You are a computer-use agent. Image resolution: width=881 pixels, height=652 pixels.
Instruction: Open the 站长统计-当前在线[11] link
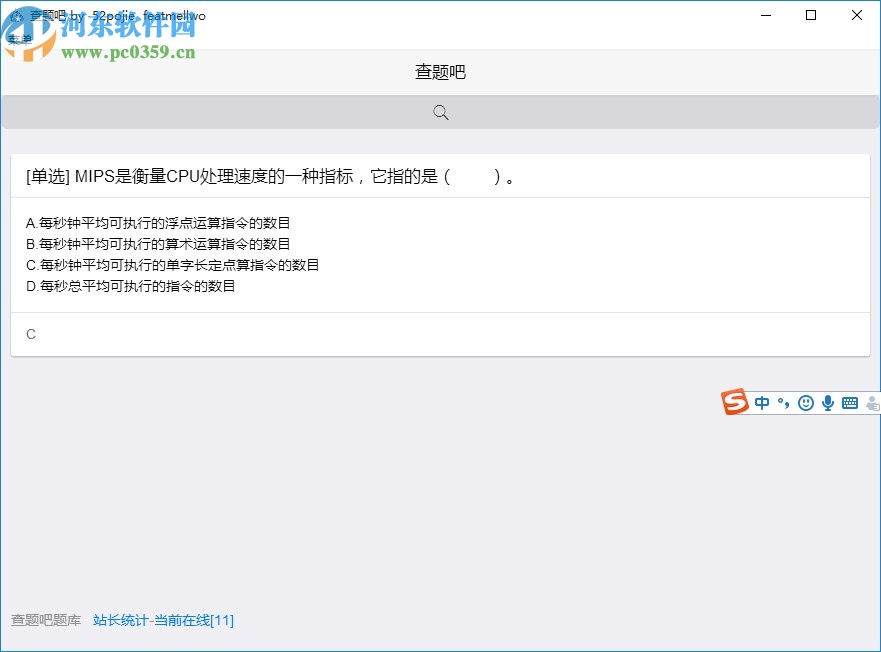click(x=163, y=620)
